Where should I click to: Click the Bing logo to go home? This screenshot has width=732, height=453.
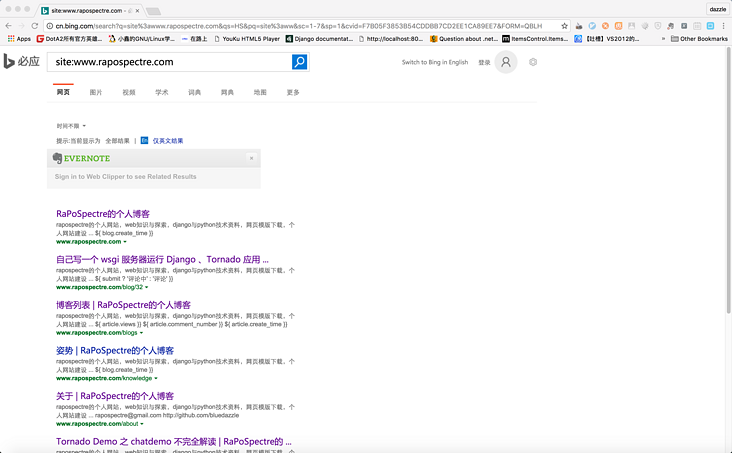(x=21, y=62)
